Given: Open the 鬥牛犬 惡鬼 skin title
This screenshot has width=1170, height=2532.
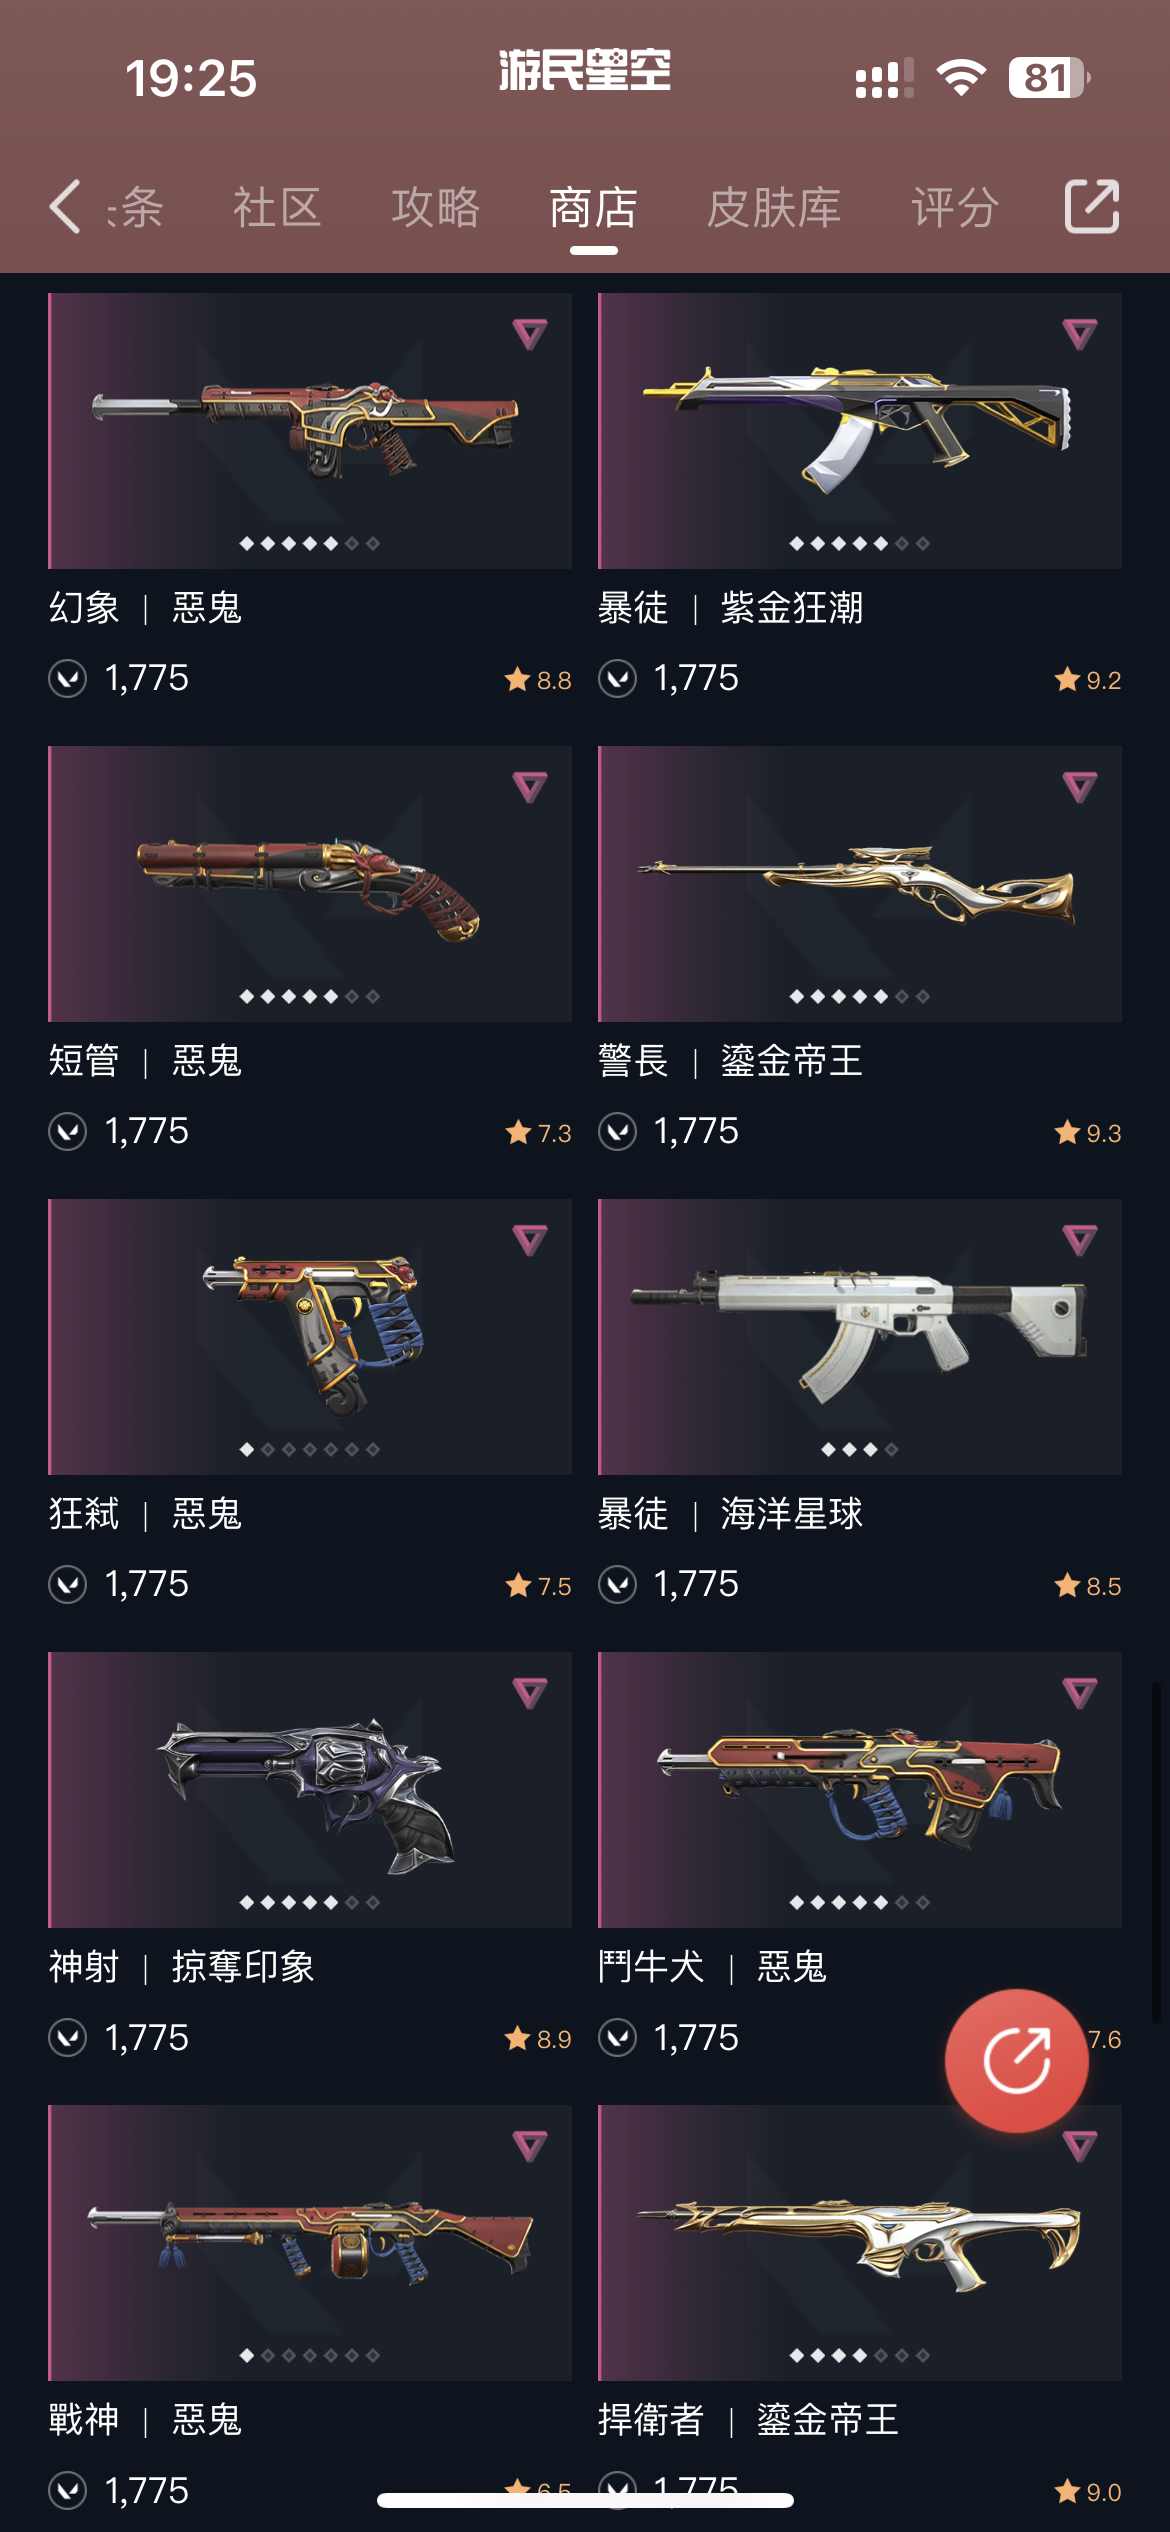Looking at the screenshot, I should pyautogui.click(x=712, y=1966).
